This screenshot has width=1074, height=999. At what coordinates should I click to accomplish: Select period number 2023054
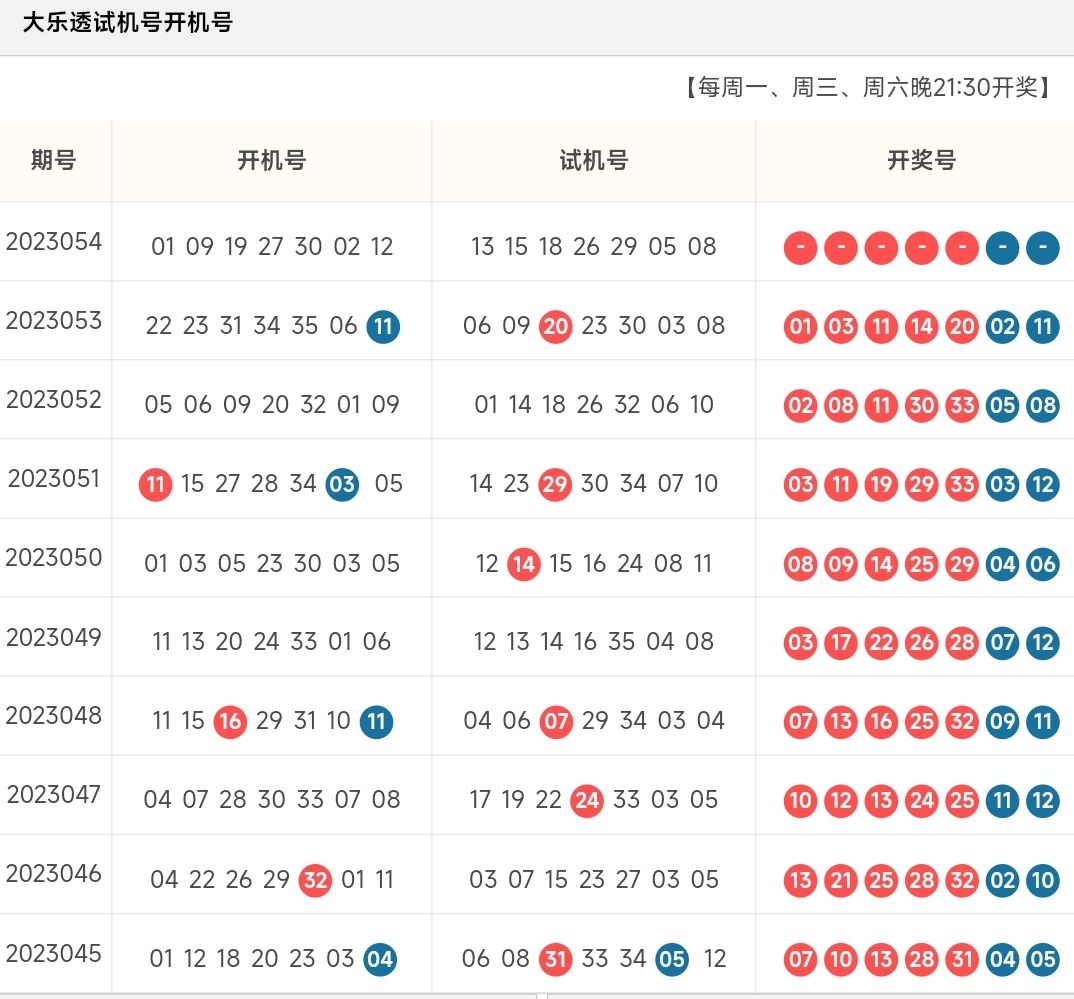pos(53,241)
